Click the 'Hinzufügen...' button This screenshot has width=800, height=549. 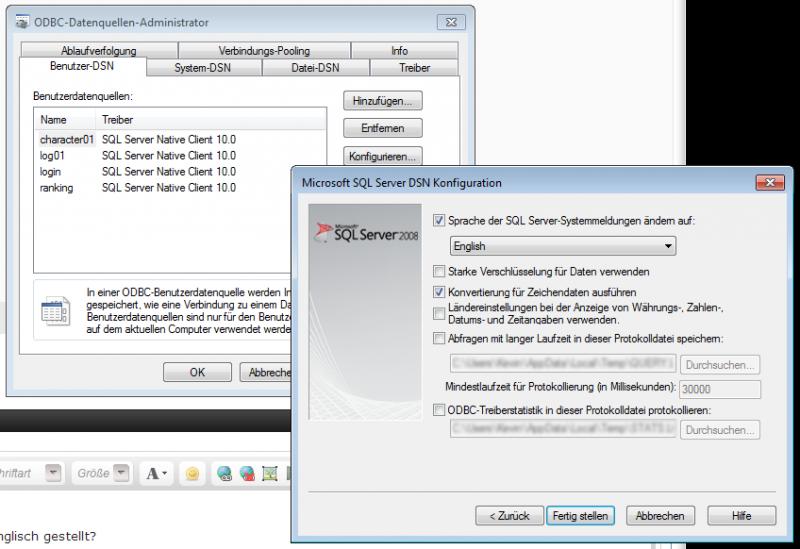pos(384,102)
